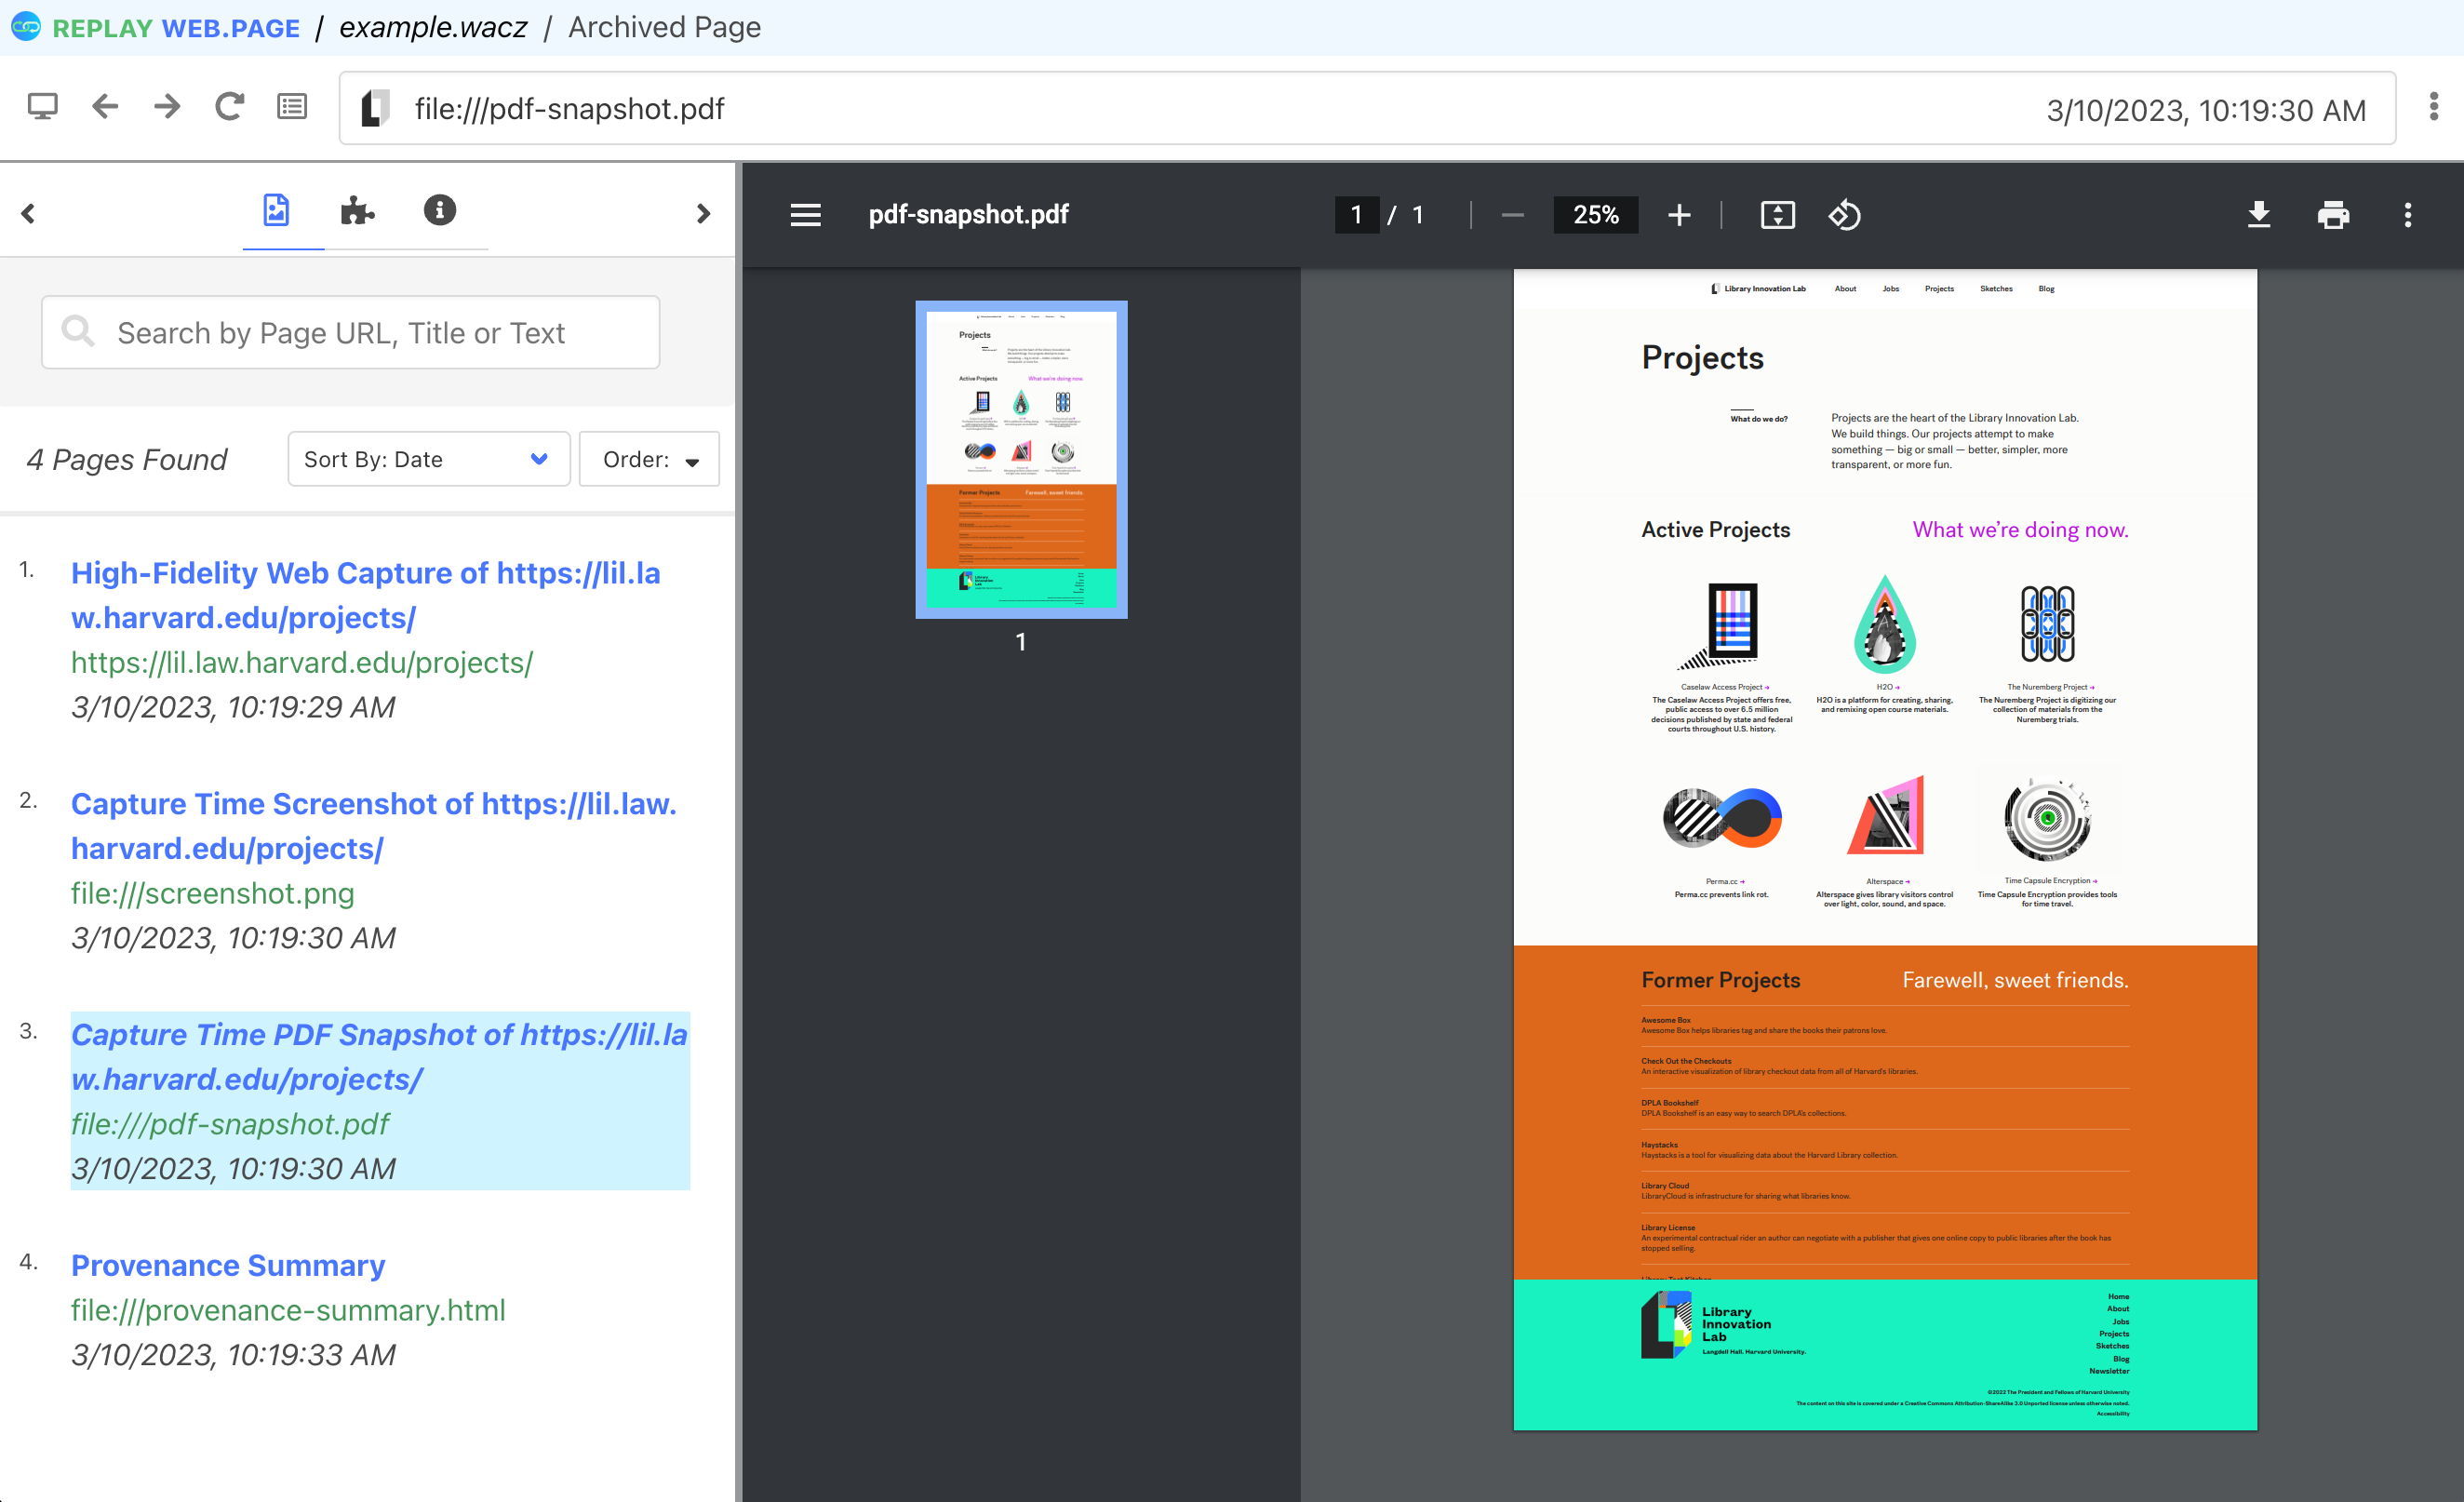Go back with the browser back arrow
Image resolution: width=2464 pixels, height=1502 pixels.
click(x=105, y=107)
